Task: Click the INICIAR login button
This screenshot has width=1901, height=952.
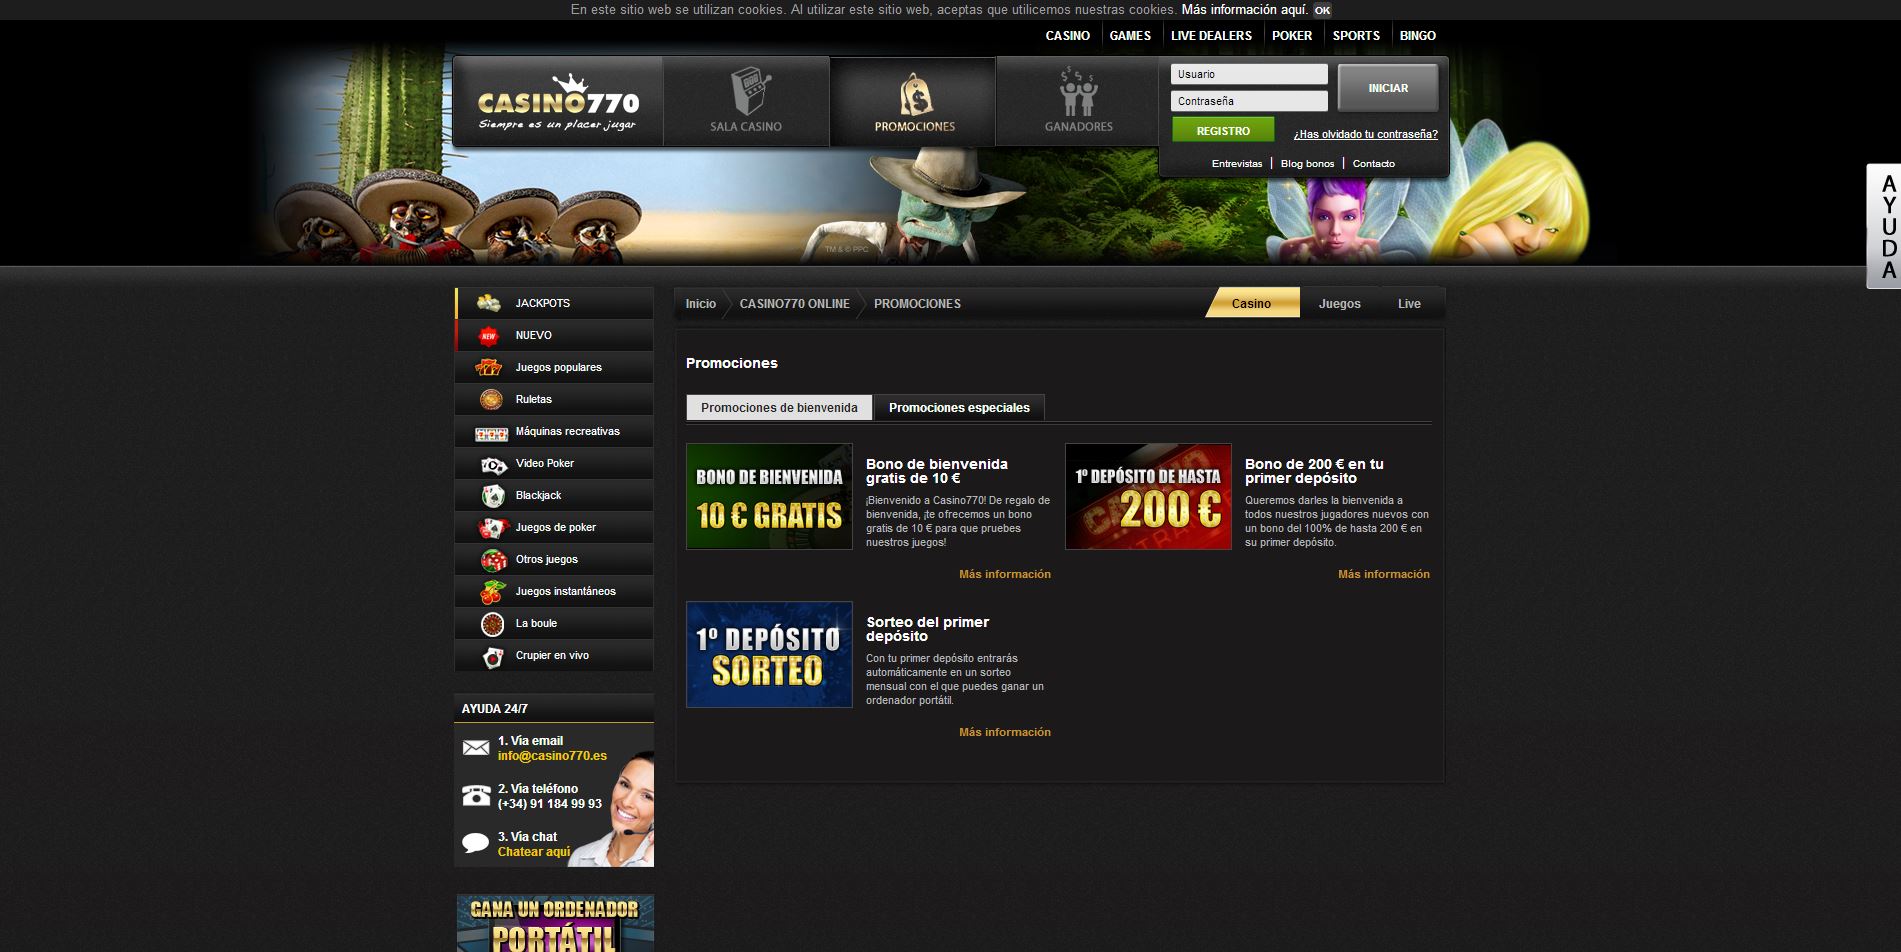Action: tap(1388, 88)
